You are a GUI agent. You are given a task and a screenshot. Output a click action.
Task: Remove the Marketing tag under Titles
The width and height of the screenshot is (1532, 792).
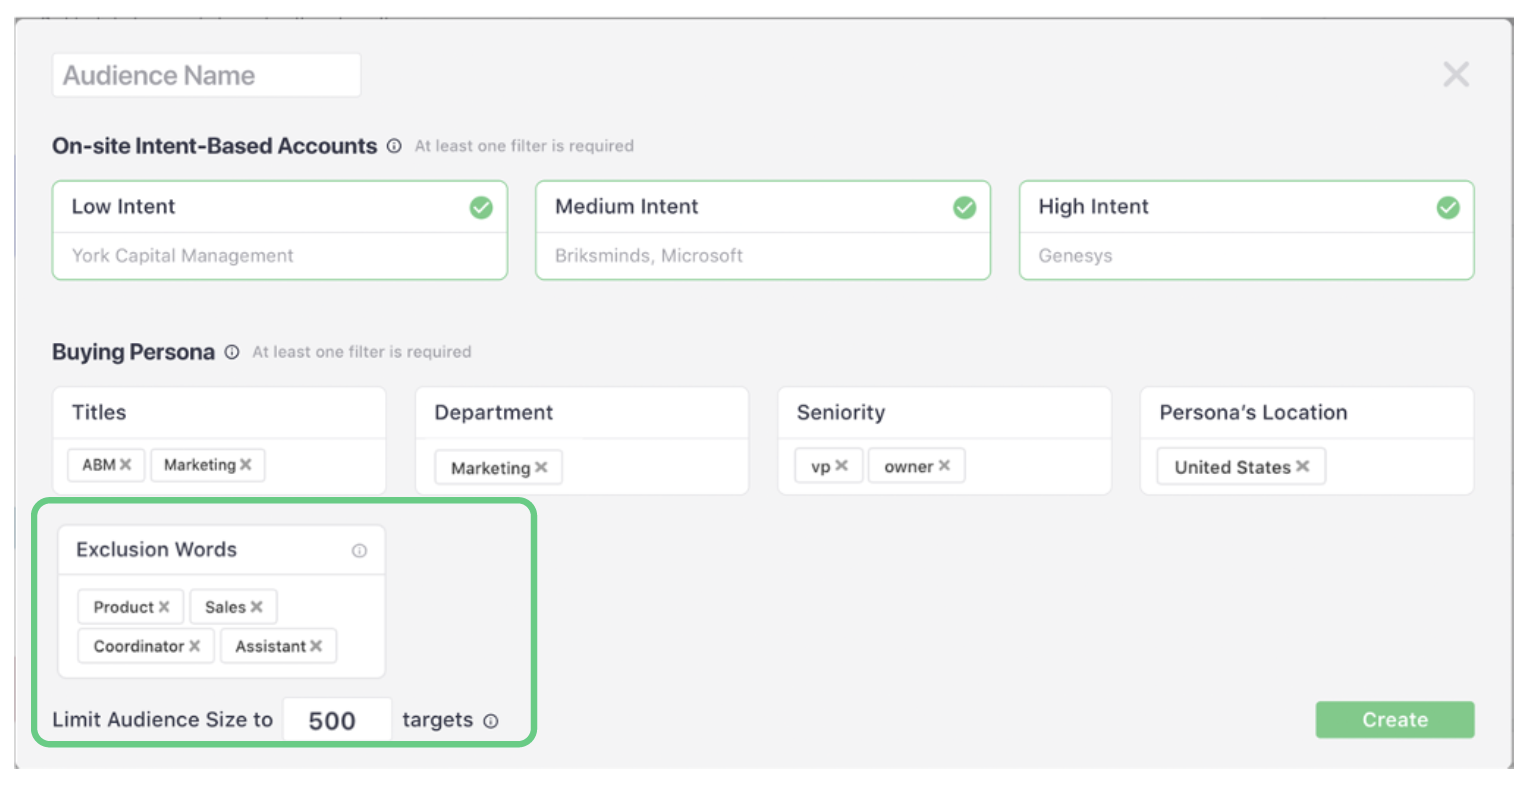point(246,465)
